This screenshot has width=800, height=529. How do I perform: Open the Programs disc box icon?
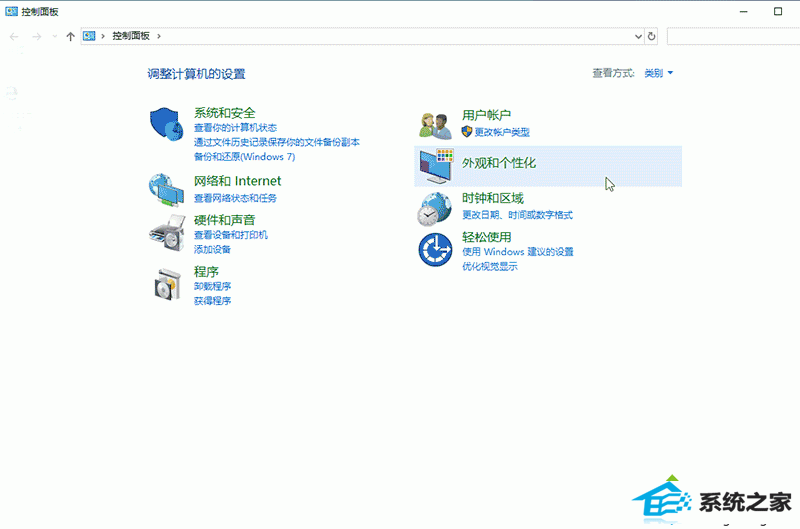(168, 285)
